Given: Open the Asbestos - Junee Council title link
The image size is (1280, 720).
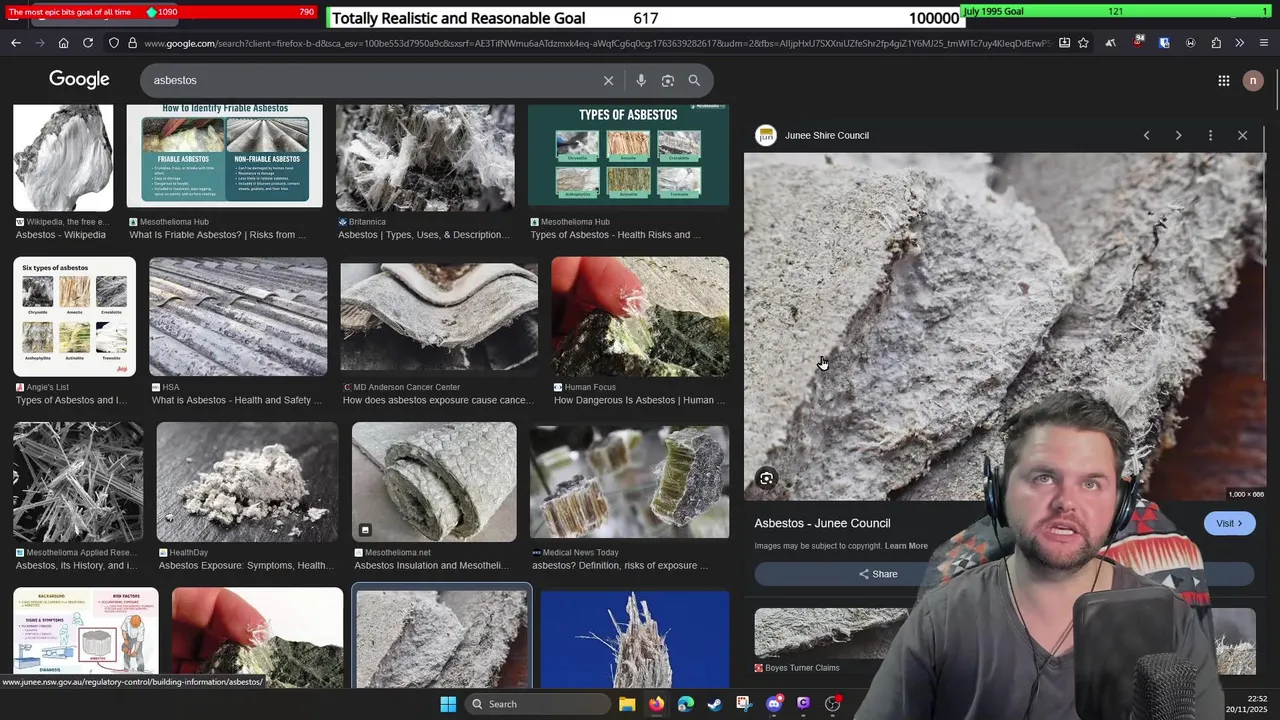Looking at the screenshot, I should click(822, 523).
